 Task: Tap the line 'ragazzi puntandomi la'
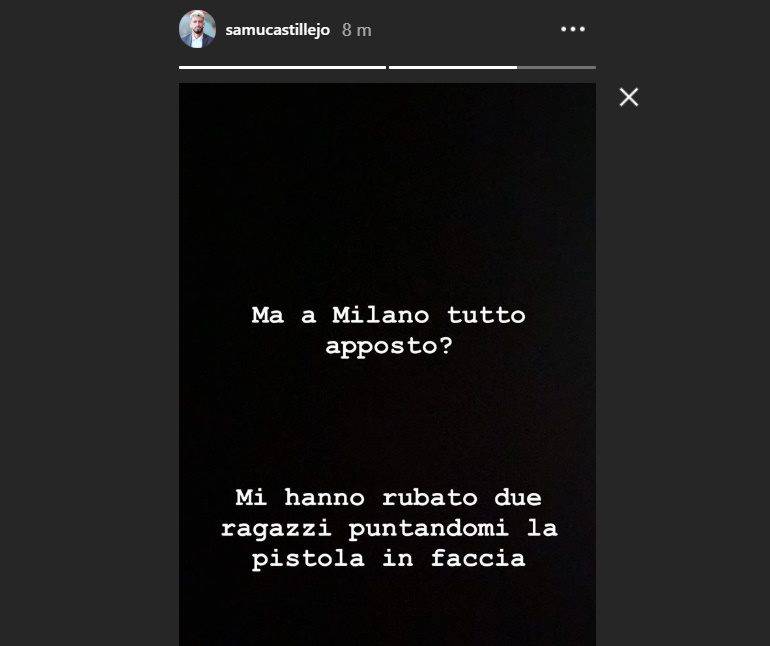tap(389, 529)
